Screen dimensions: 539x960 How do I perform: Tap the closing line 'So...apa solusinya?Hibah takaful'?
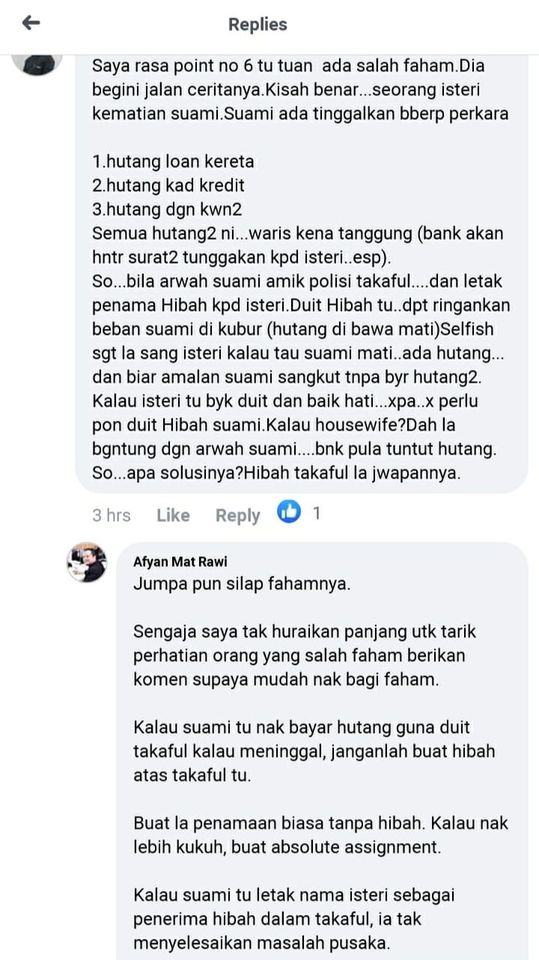tap(276, 473)
